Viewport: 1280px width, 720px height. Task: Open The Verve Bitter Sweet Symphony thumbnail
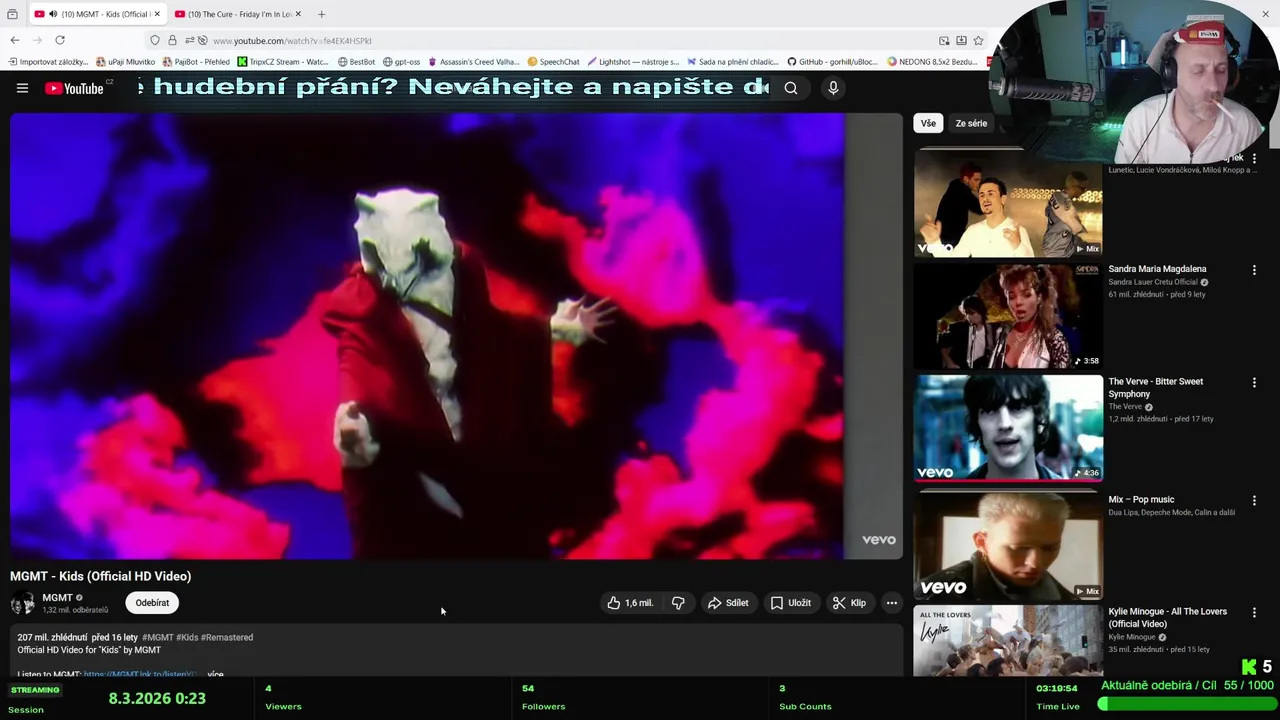click(1008, 428)
